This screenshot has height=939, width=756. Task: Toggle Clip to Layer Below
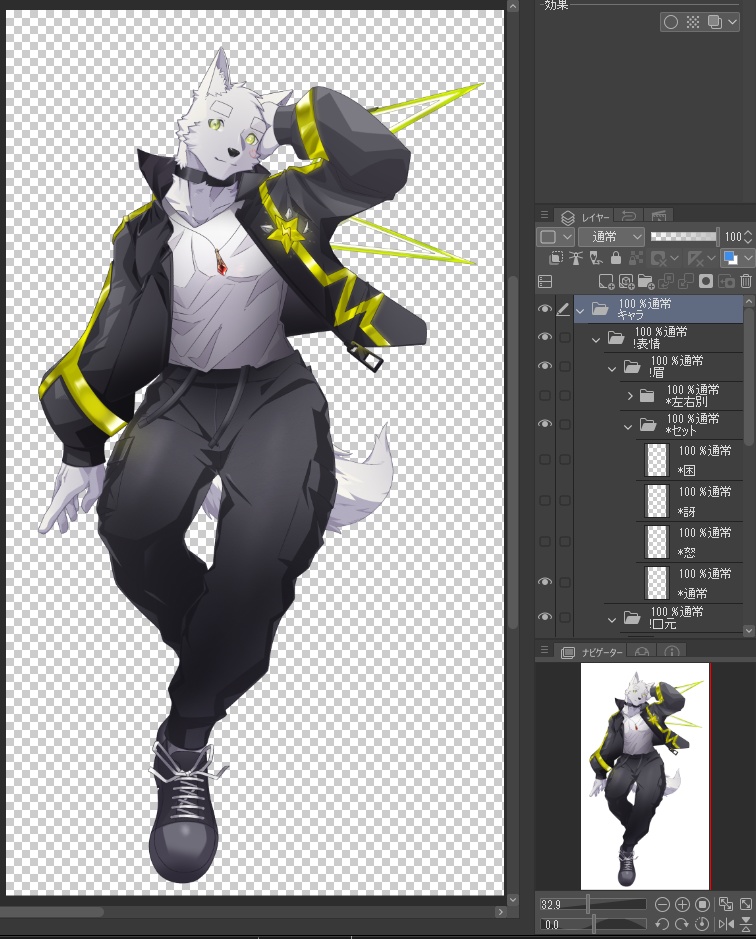pos(556,258)
